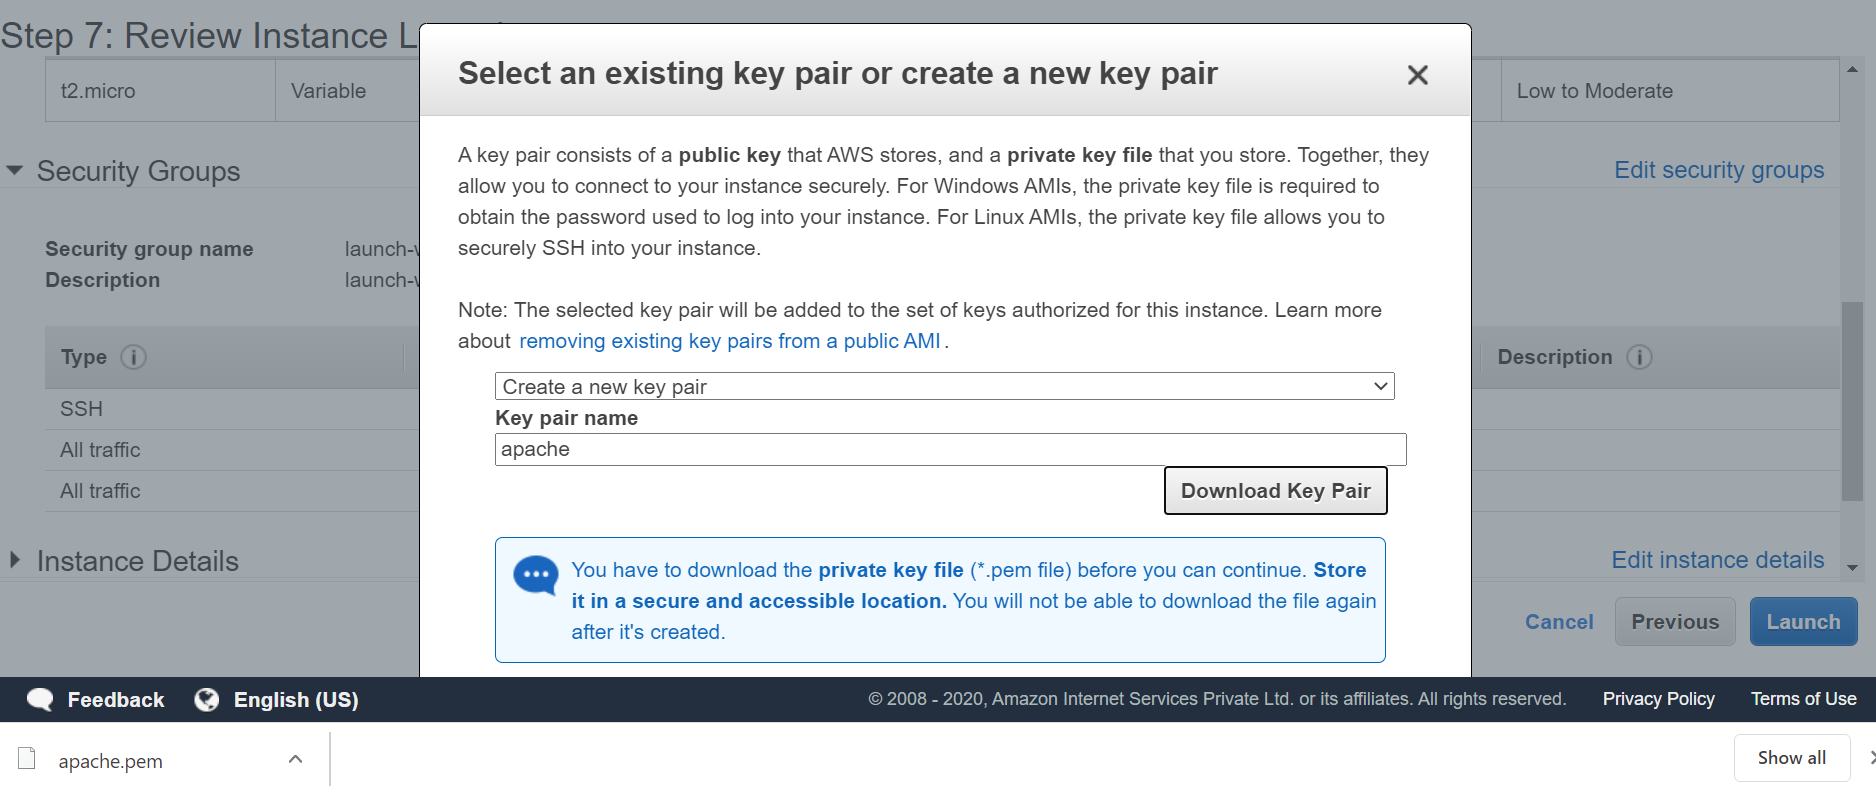Collapse the Security Groups section
1876x792 pixels.
point(14,170)
